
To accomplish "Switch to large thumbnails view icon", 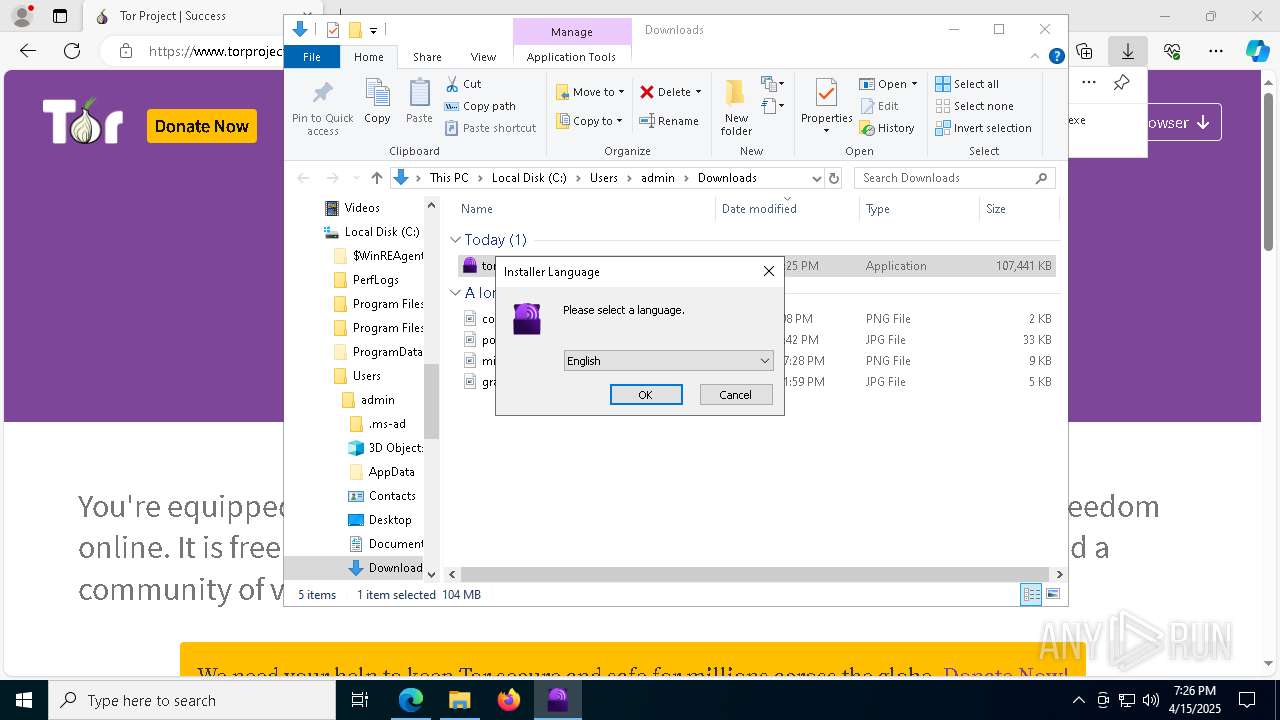I will coord(1052,595).
